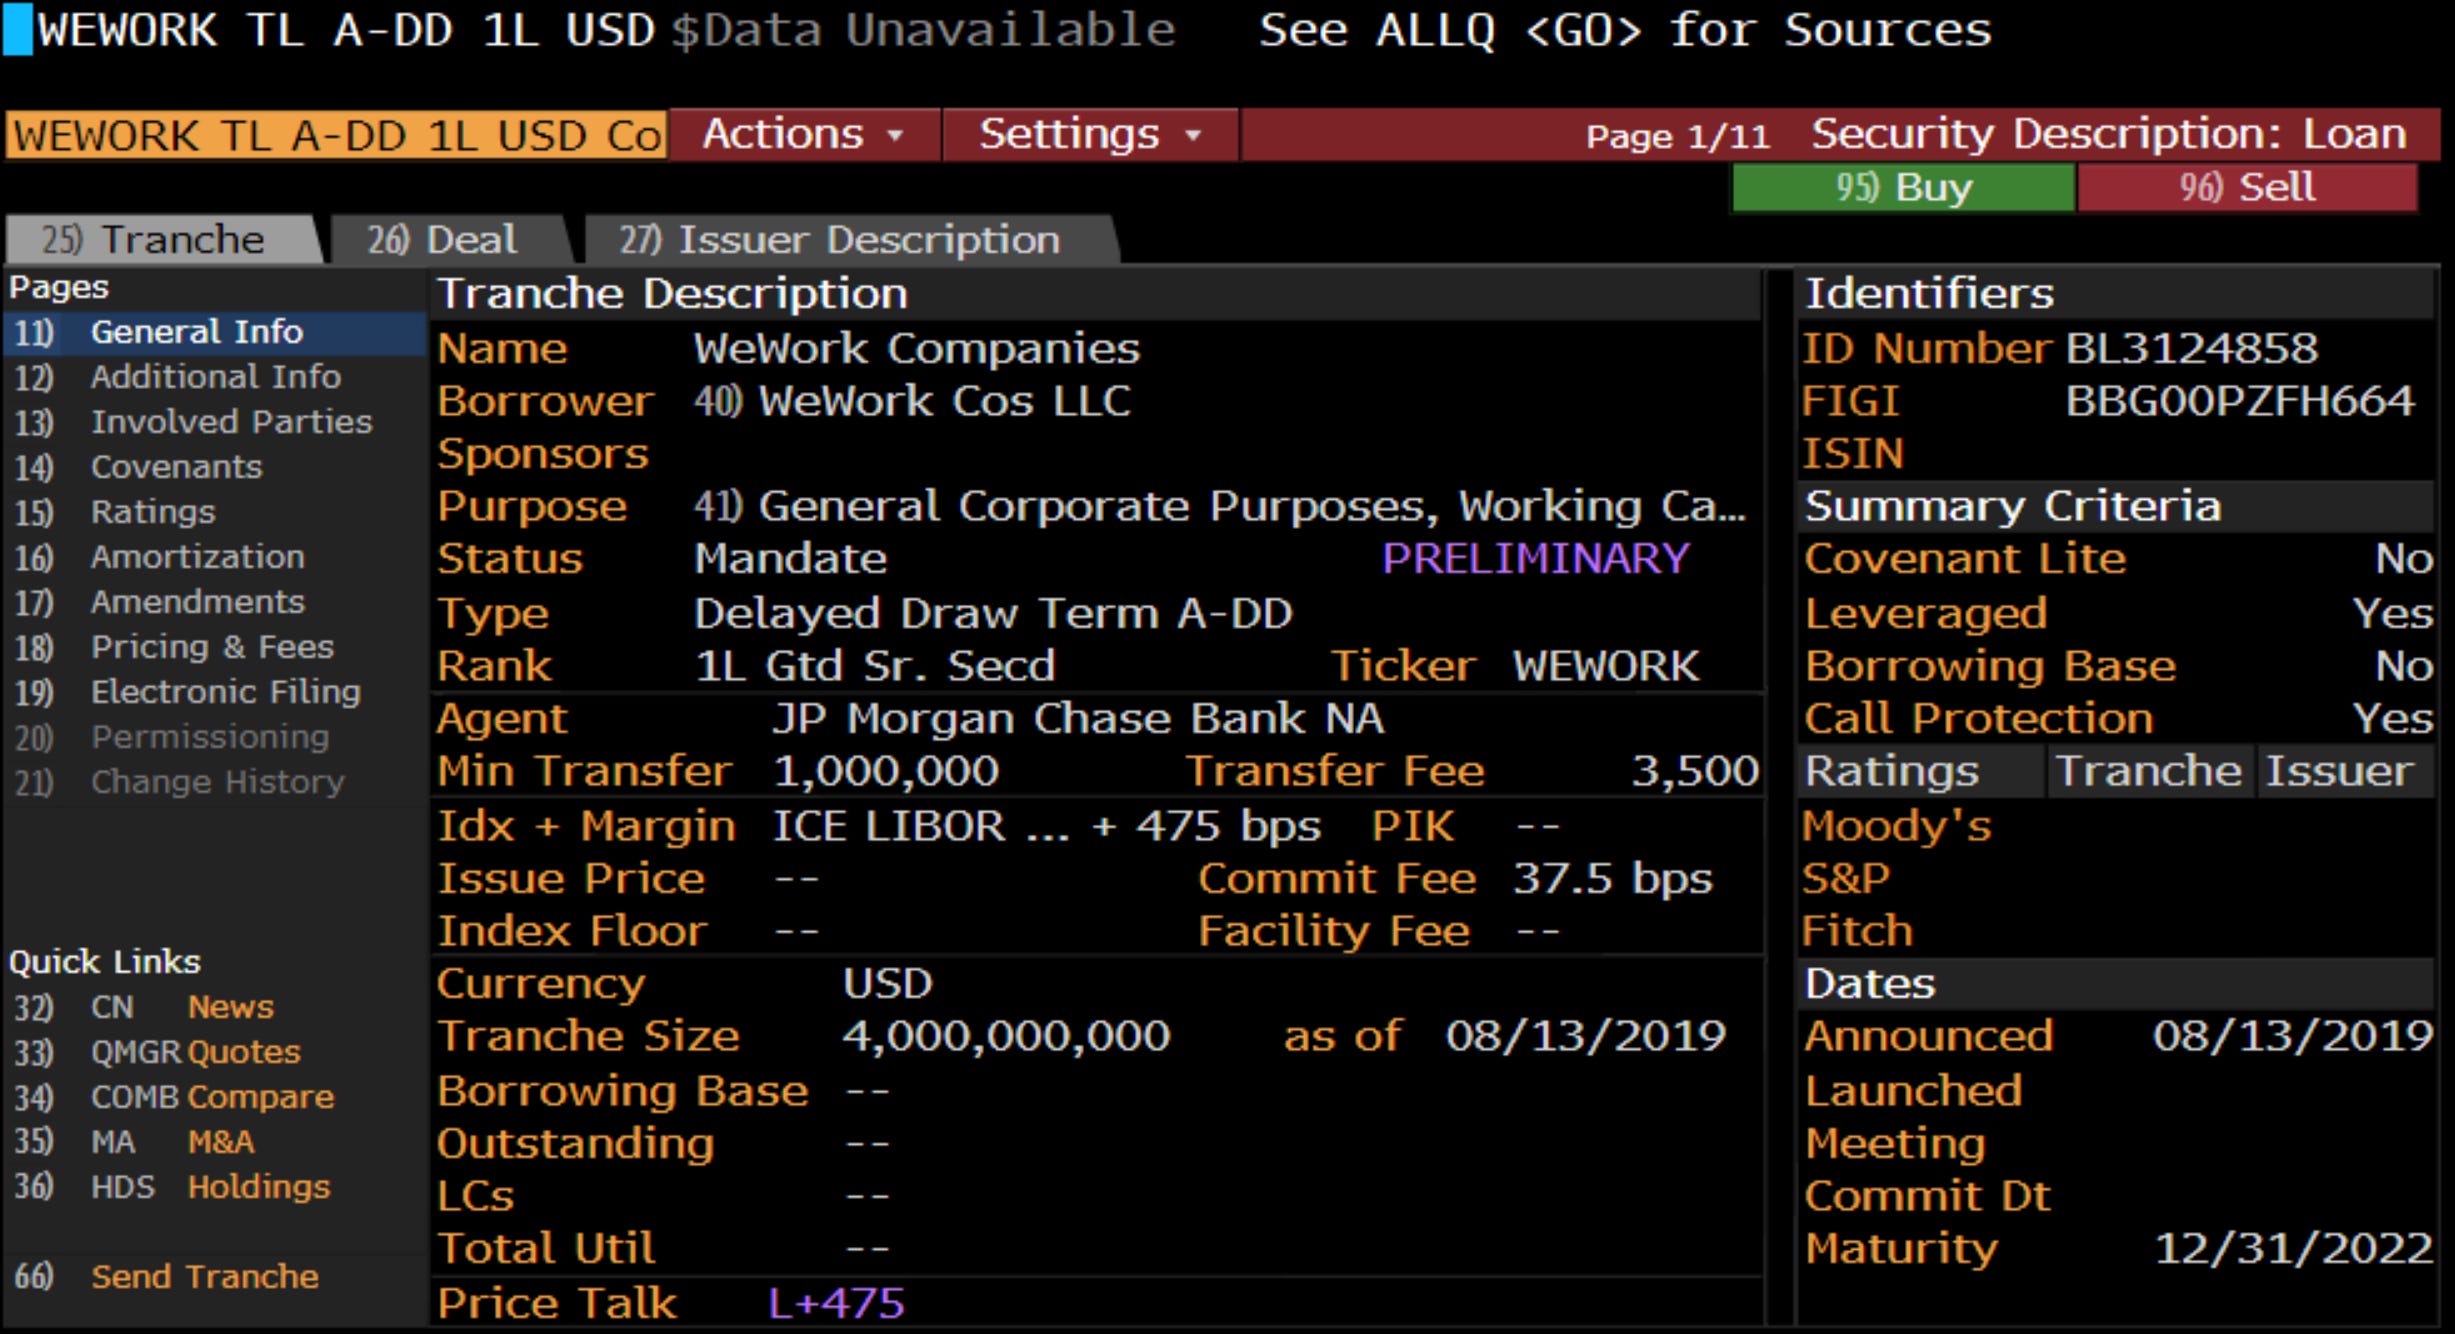Show the Amendments page
The image size is (2455, 1334).
pos(215,602)
